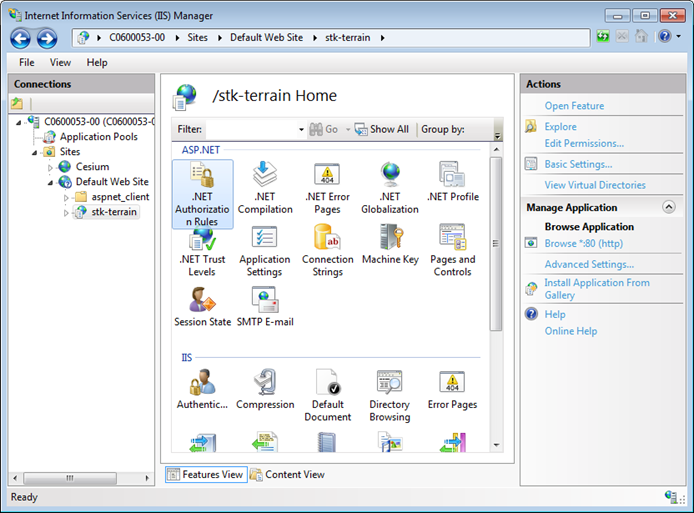This screenshot has height=513, width=694.
Task: Click the Home icon in top toolbar
Action: (x=641, y=36)
